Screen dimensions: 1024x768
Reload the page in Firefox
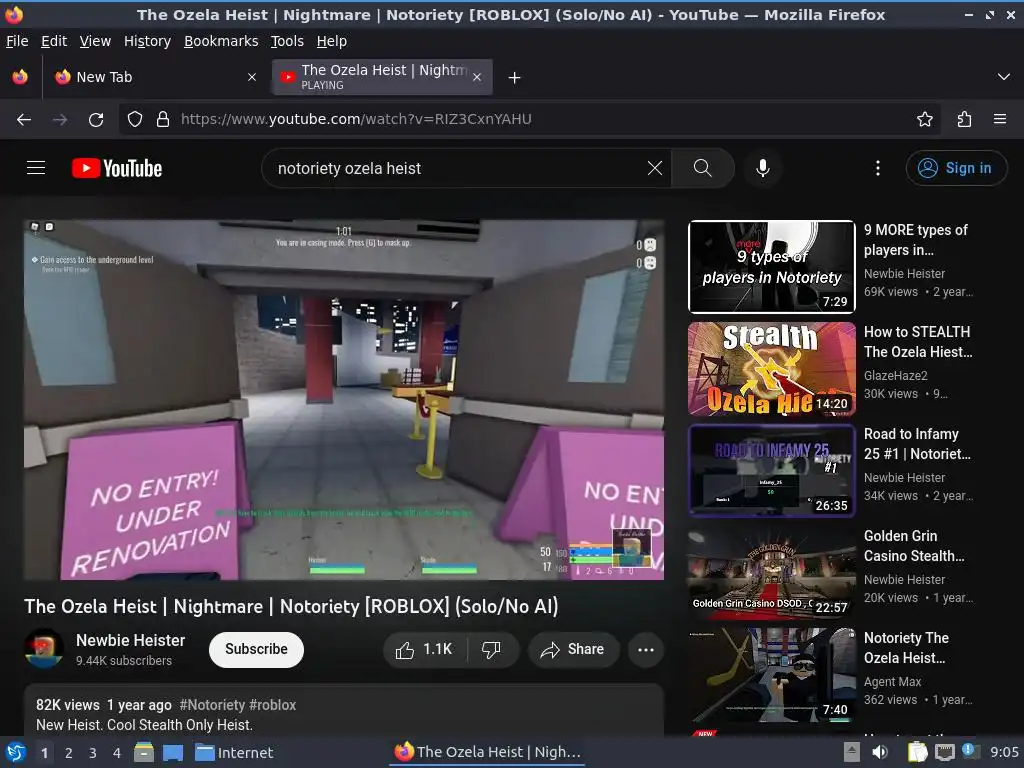96,120
